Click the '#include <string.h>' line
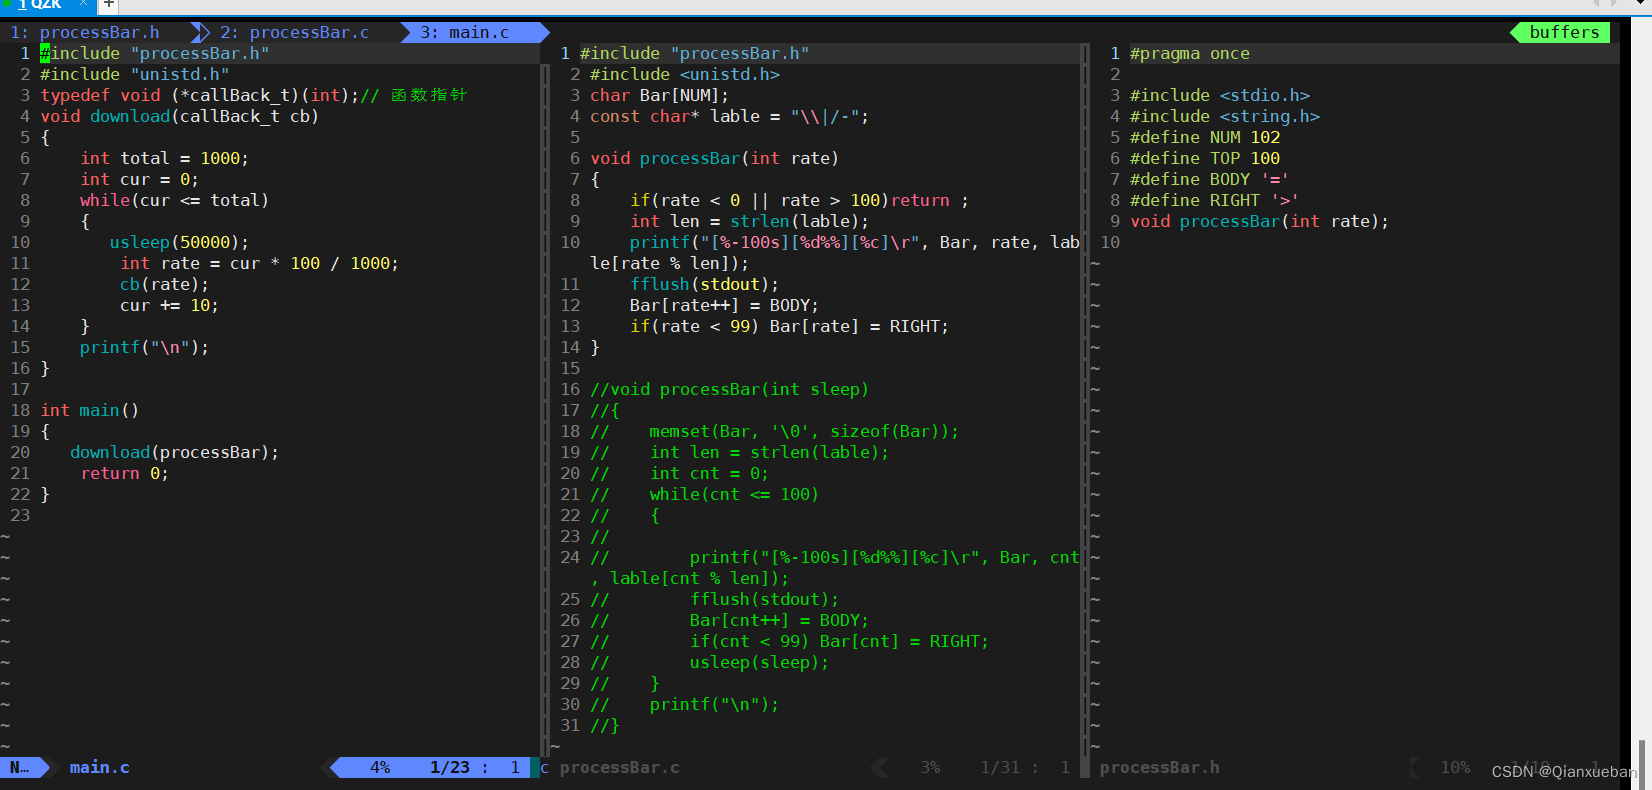Screen dimensions: 1652x790 (1225, 116)
